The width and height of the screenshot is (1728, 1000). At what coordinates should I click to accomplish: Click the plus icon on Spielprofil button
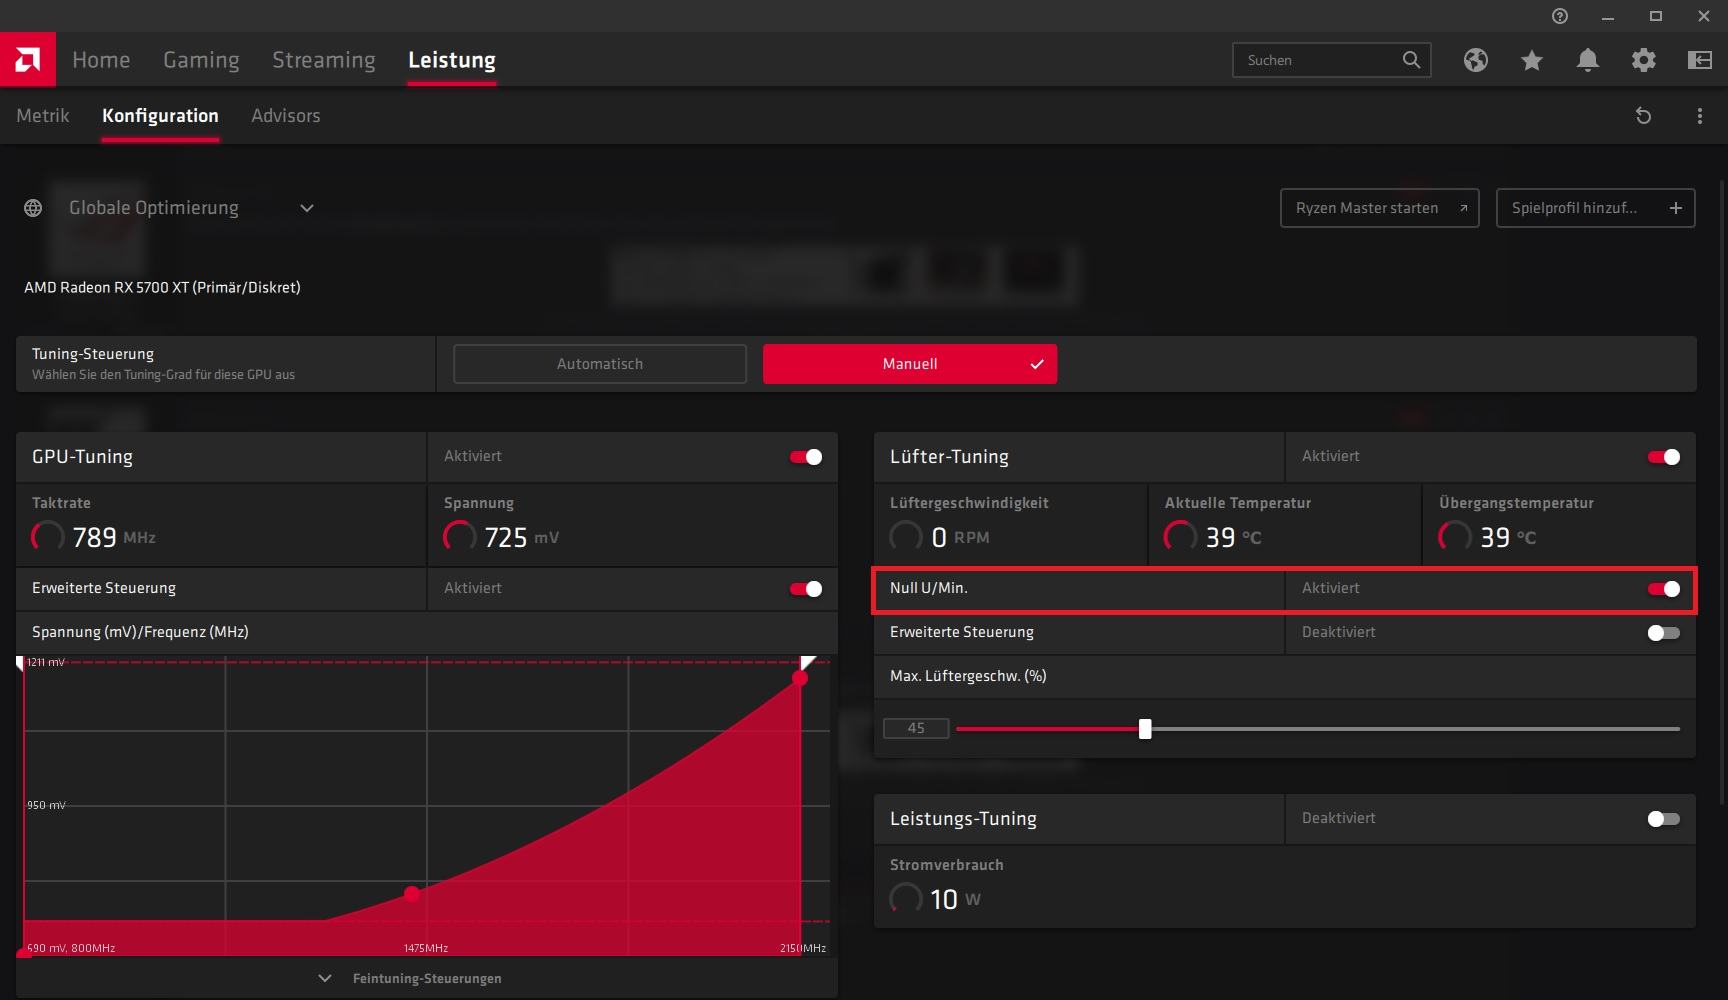click(1676, 208)
